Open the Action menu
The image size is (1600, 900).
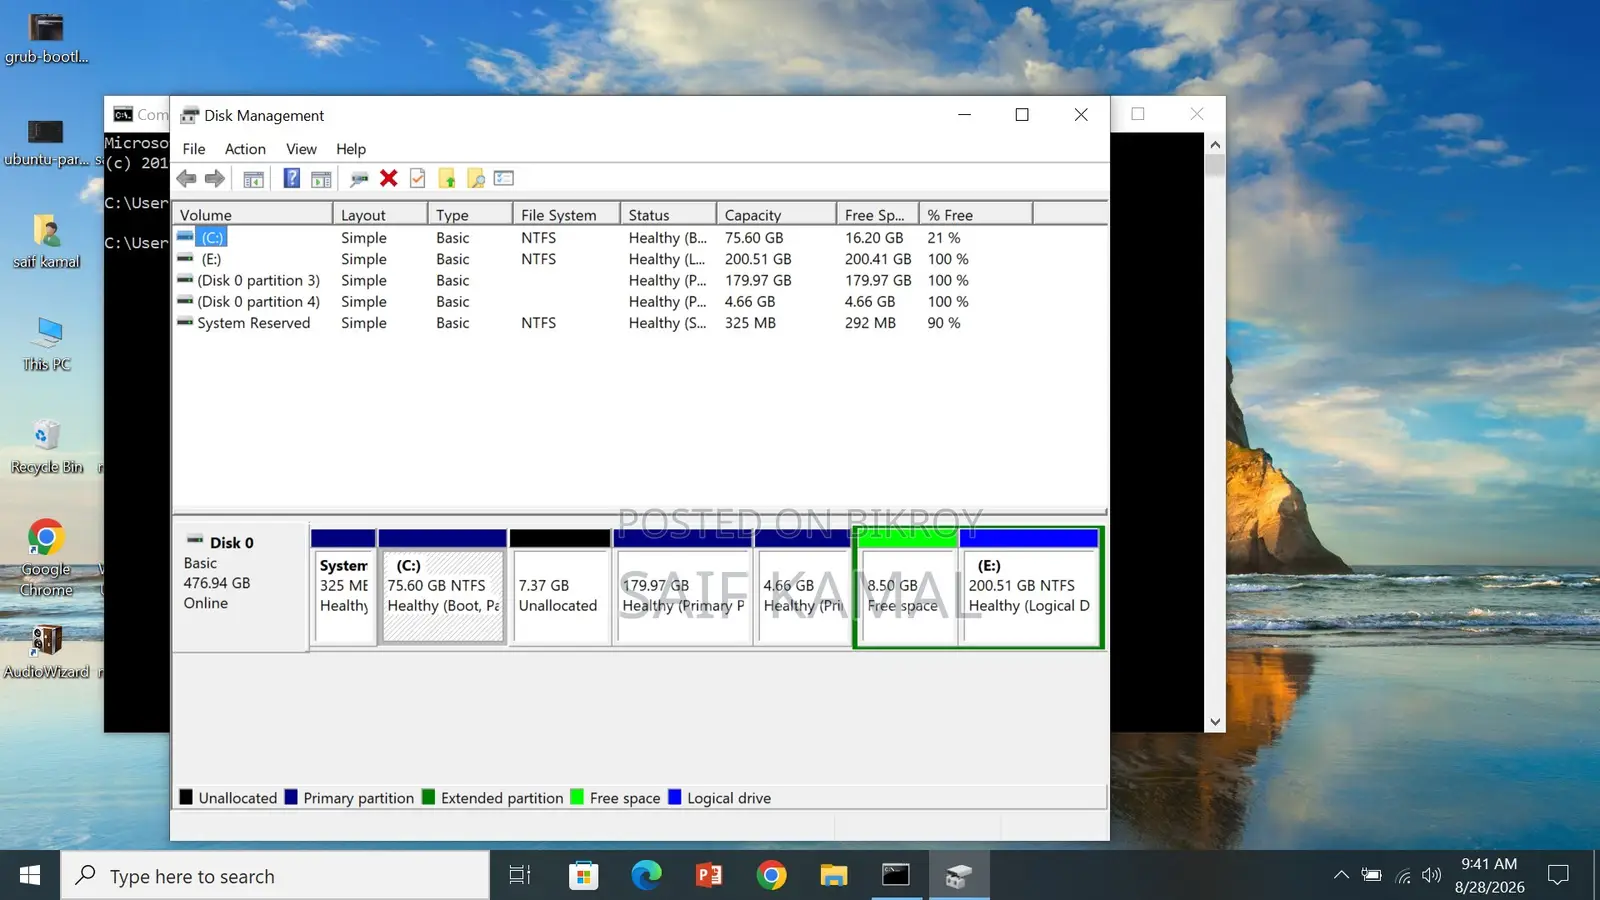(x=245, y=149)
